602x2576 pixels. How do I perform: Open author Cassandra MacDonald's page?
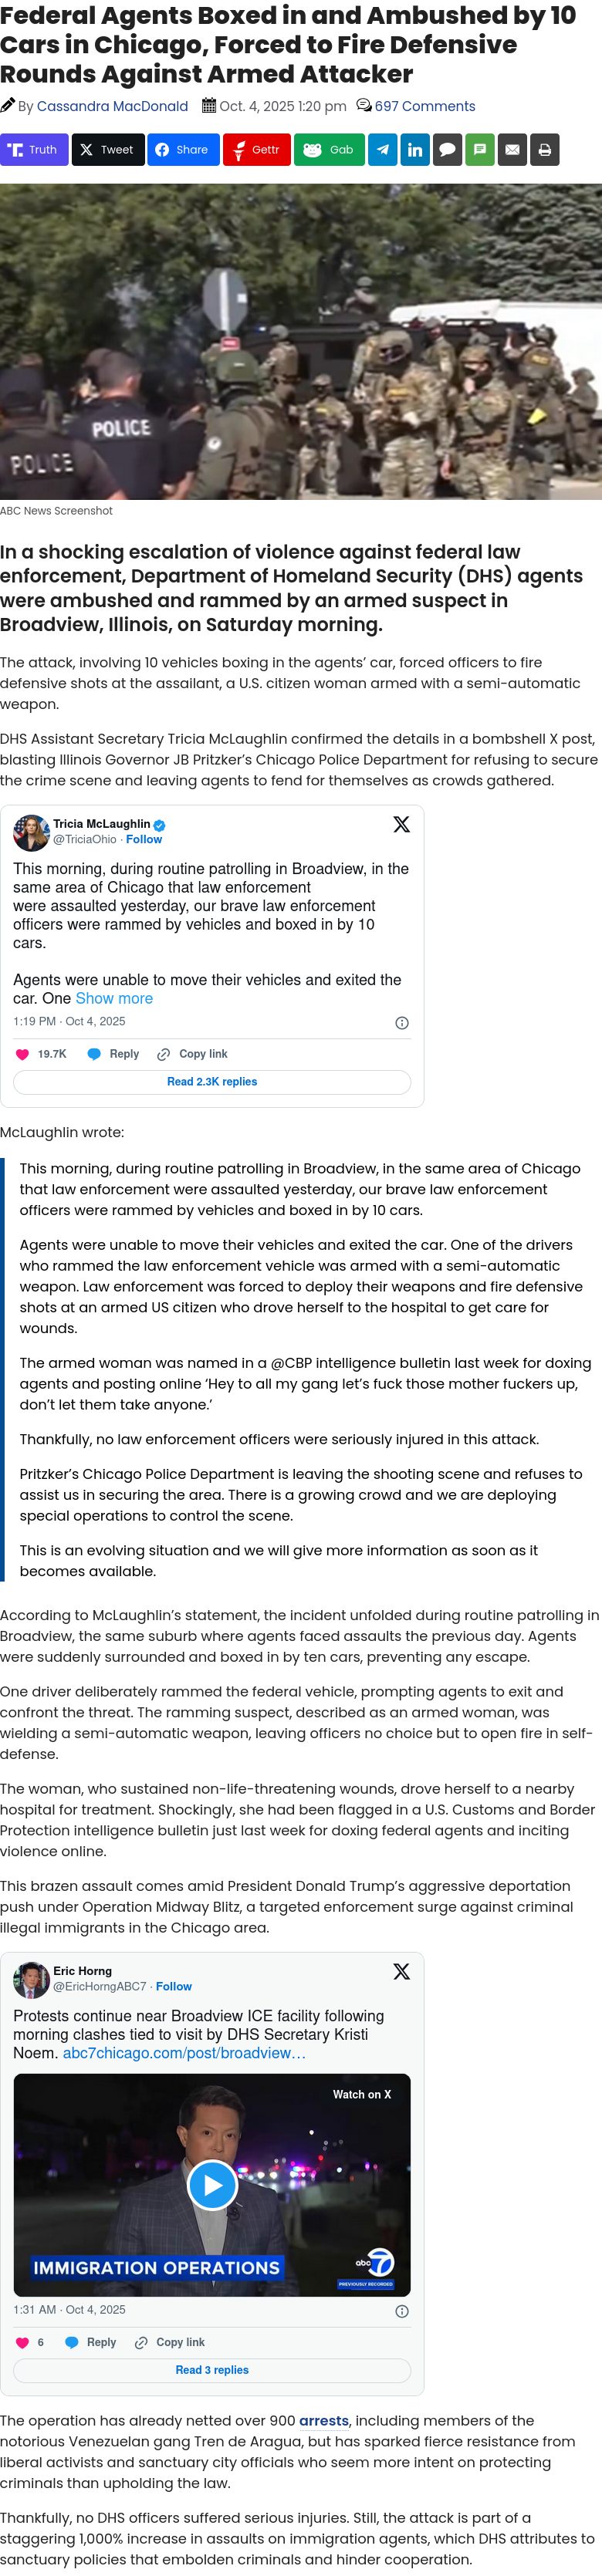(112, 106)
